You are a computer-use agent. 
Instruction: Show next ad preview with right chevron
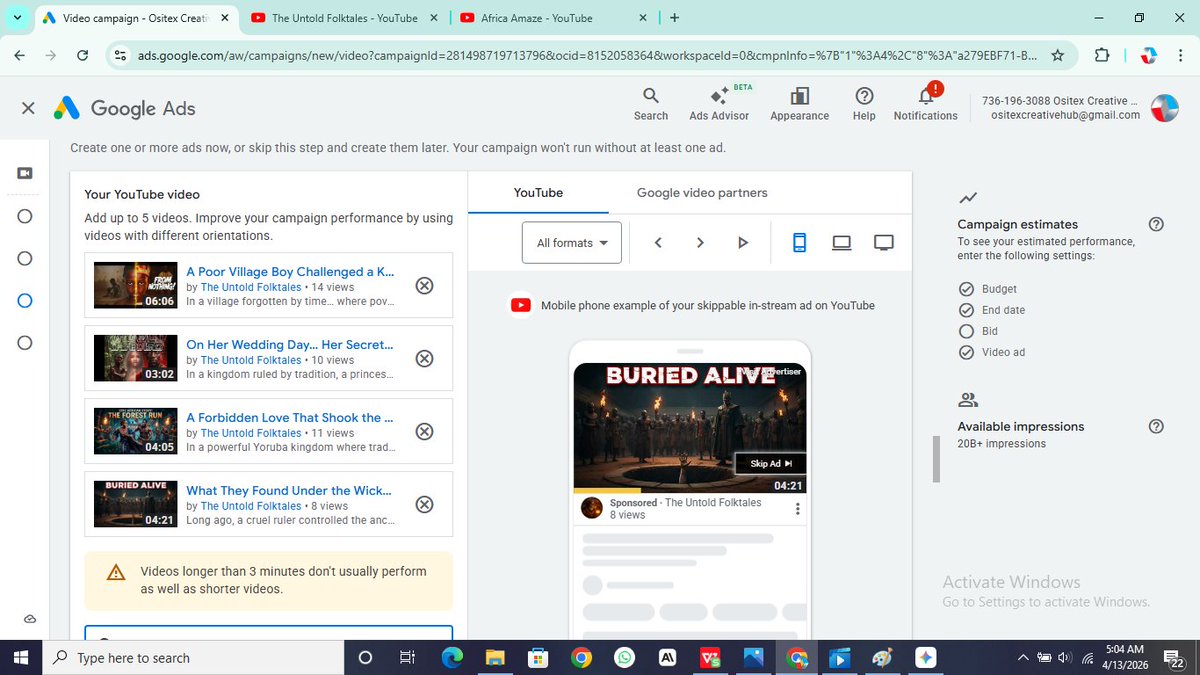pos(700,242)
